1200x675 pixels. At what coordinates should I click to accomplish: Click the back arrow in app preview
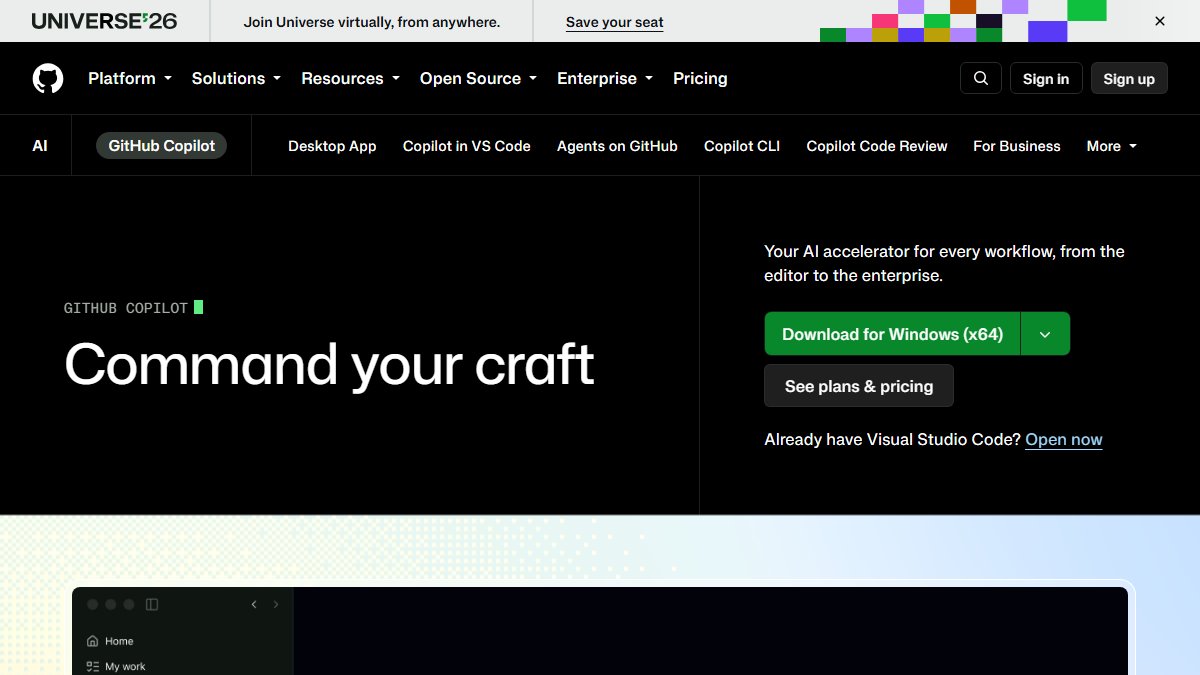[x=254, y=604]
